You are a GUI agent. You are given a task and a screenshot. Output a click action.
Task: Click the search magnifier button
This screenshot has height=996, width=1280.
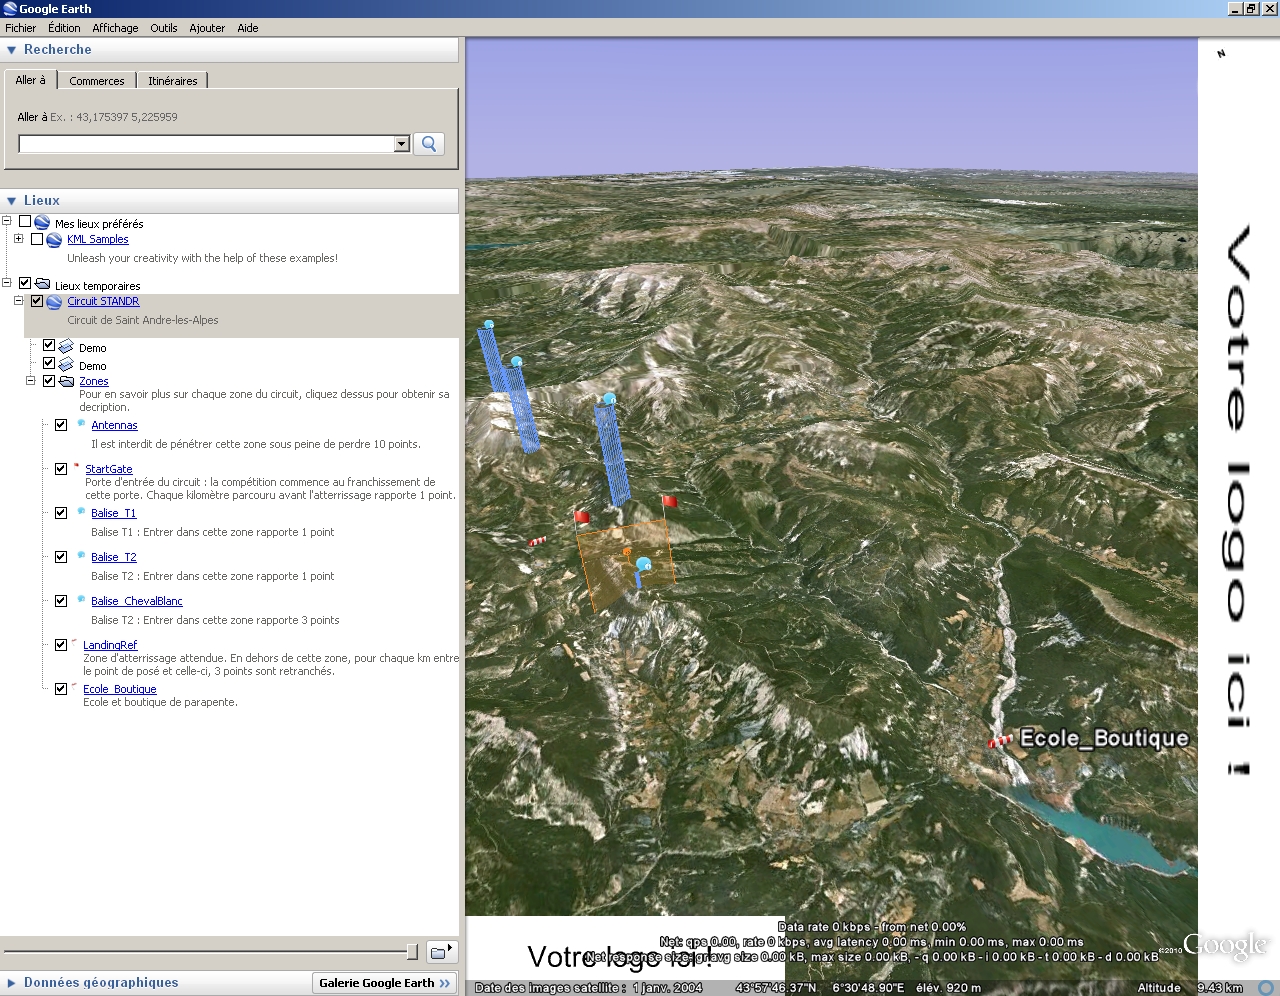429,144
